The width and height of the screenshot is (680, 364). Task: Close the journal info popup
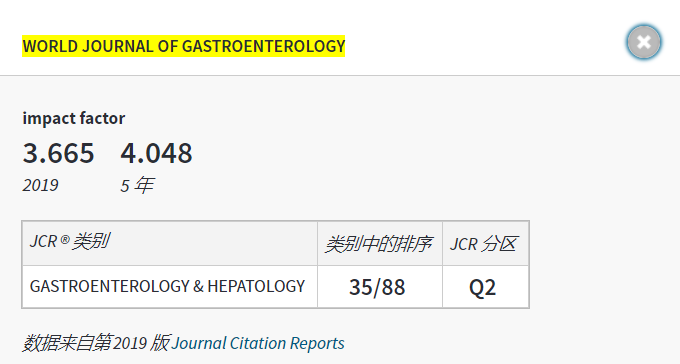click(644, 42)
